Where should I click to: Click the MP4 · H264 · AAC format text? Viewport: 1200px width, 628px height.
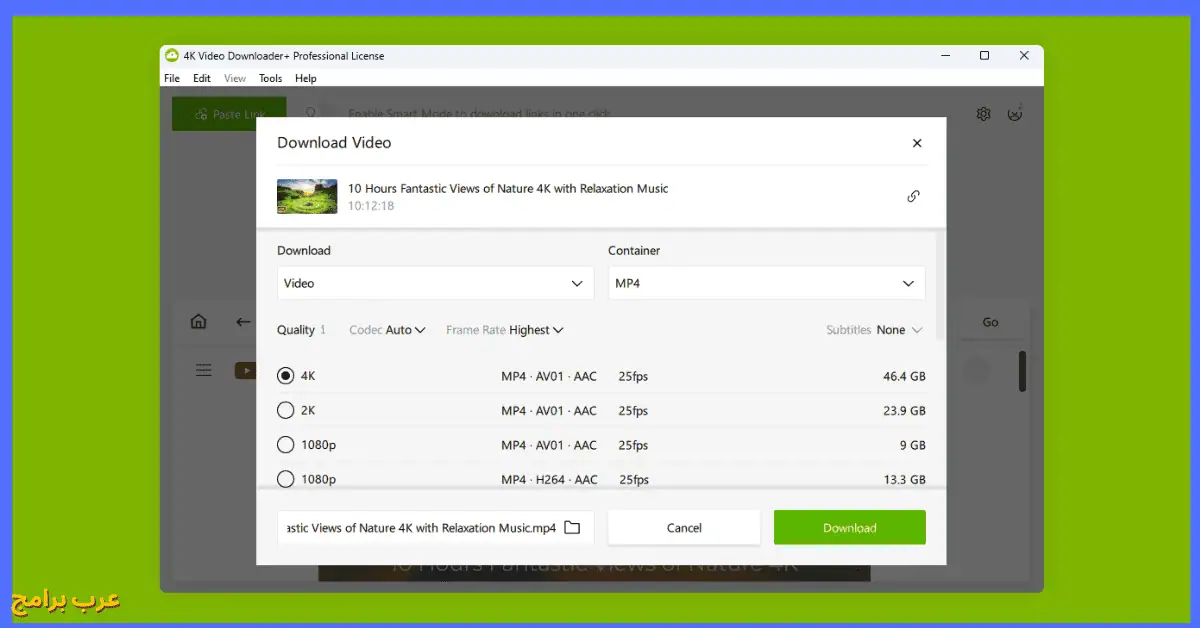549,480
